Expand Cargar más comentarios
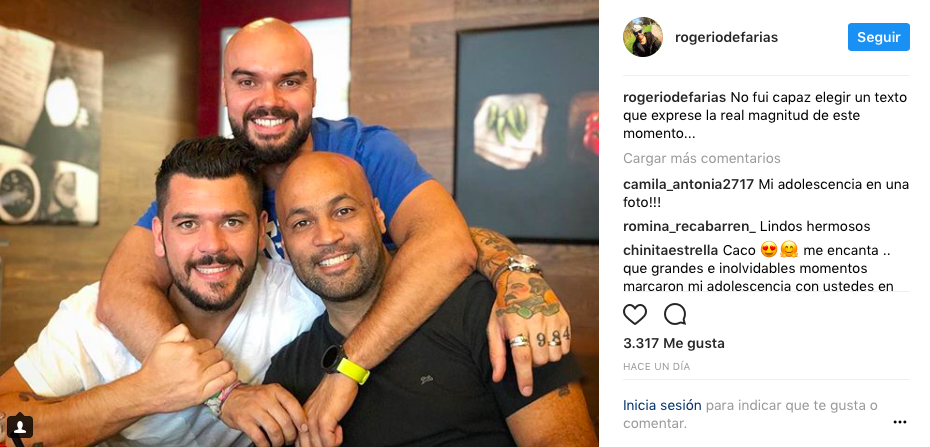930x447 pixels. (x=702, y=158)
